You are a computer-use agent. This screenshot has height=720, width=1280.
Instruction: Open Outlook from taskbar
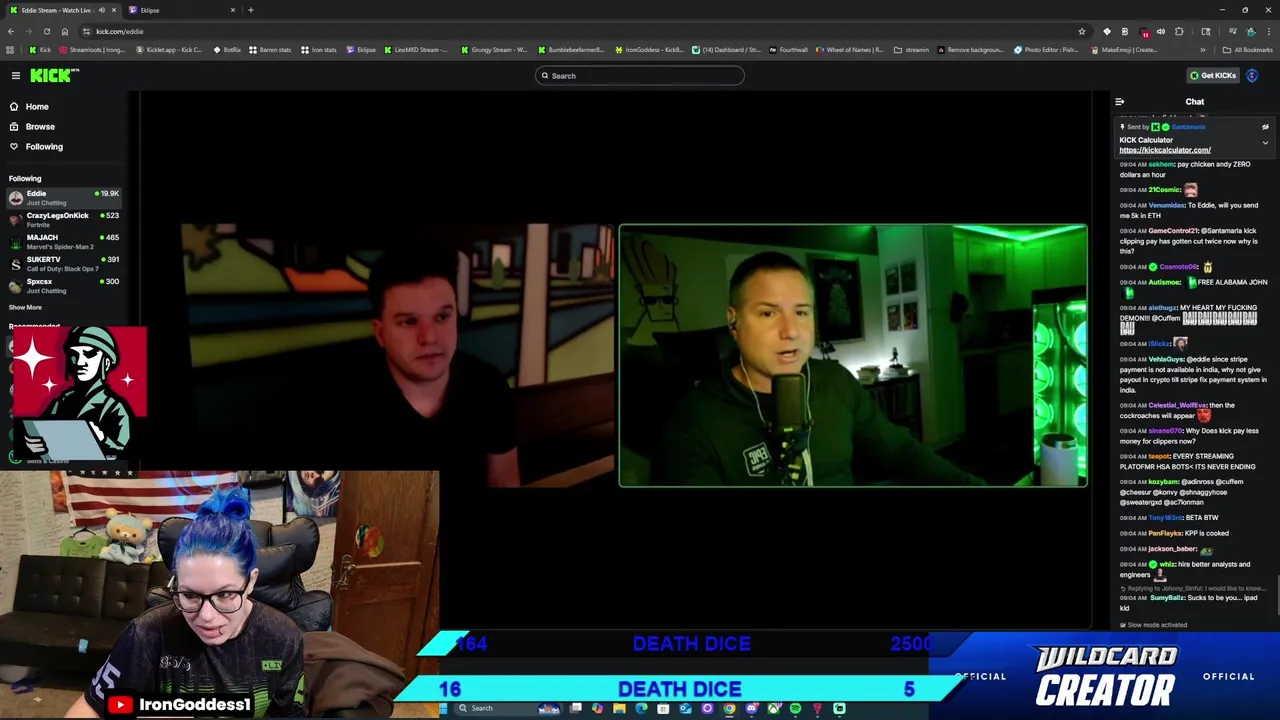[685, 708]
